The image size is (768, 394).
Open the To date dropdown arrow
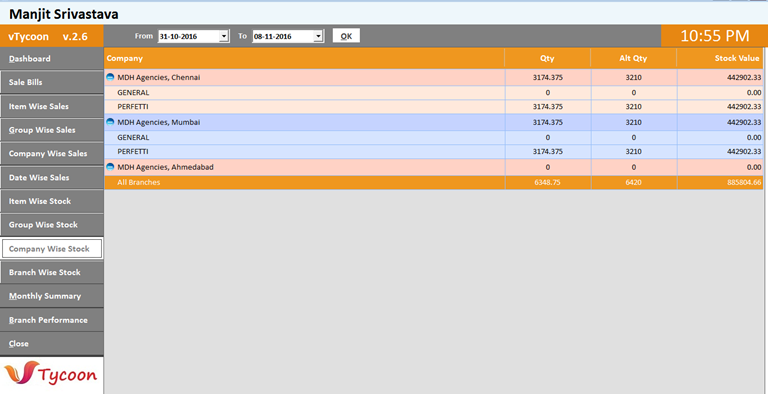click(318, 36)
